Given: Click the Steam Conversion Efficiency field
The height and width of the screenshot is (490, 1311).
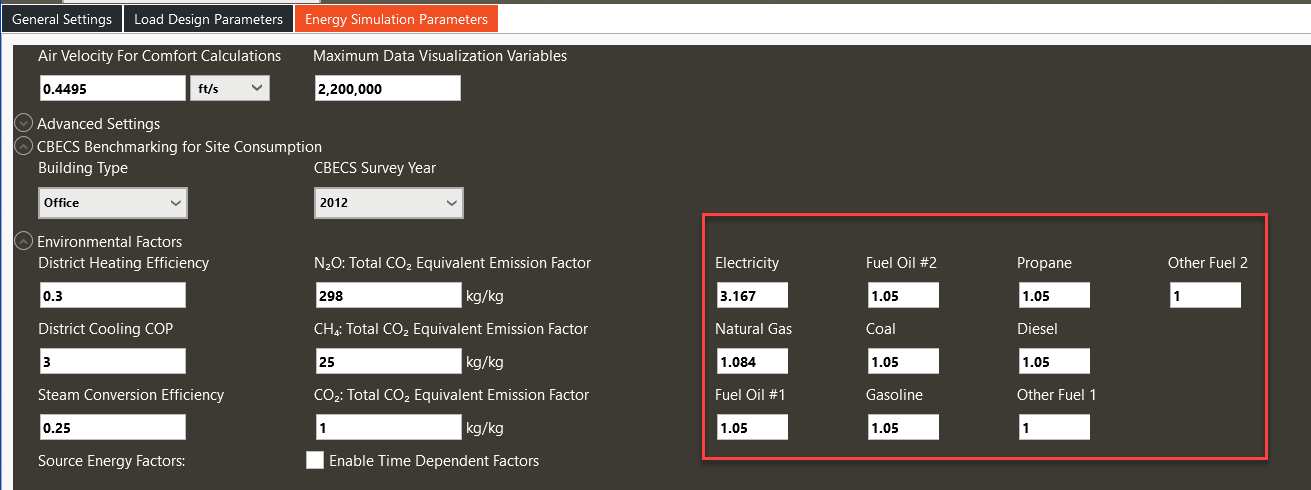Looking at the screenshot, I should [112, 428].
